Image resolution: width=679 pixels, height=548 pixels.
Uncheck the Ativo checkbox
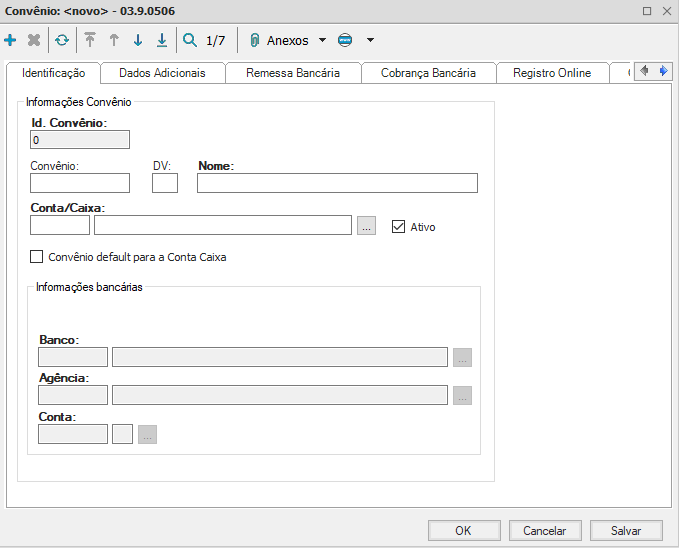tap(398, 226)
